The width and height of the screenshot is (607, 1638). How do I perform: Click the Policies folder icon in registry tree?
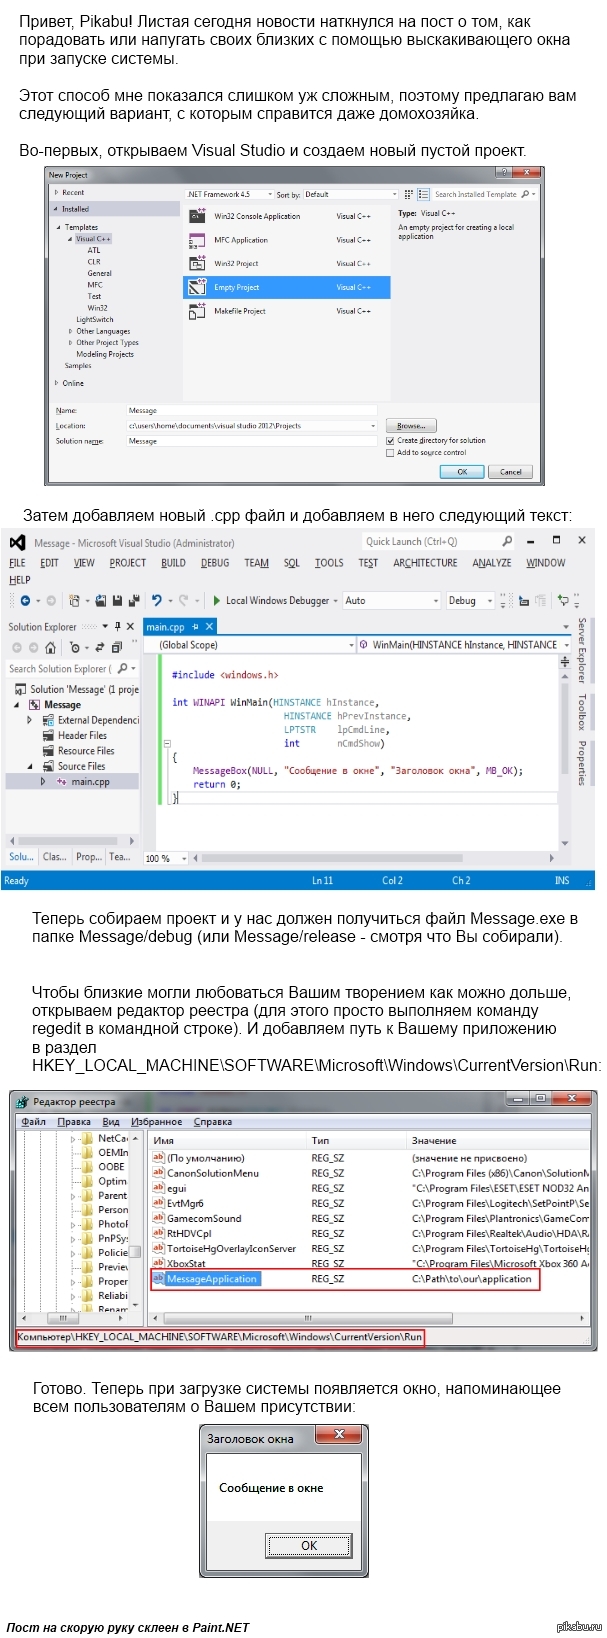(87, 1252)
